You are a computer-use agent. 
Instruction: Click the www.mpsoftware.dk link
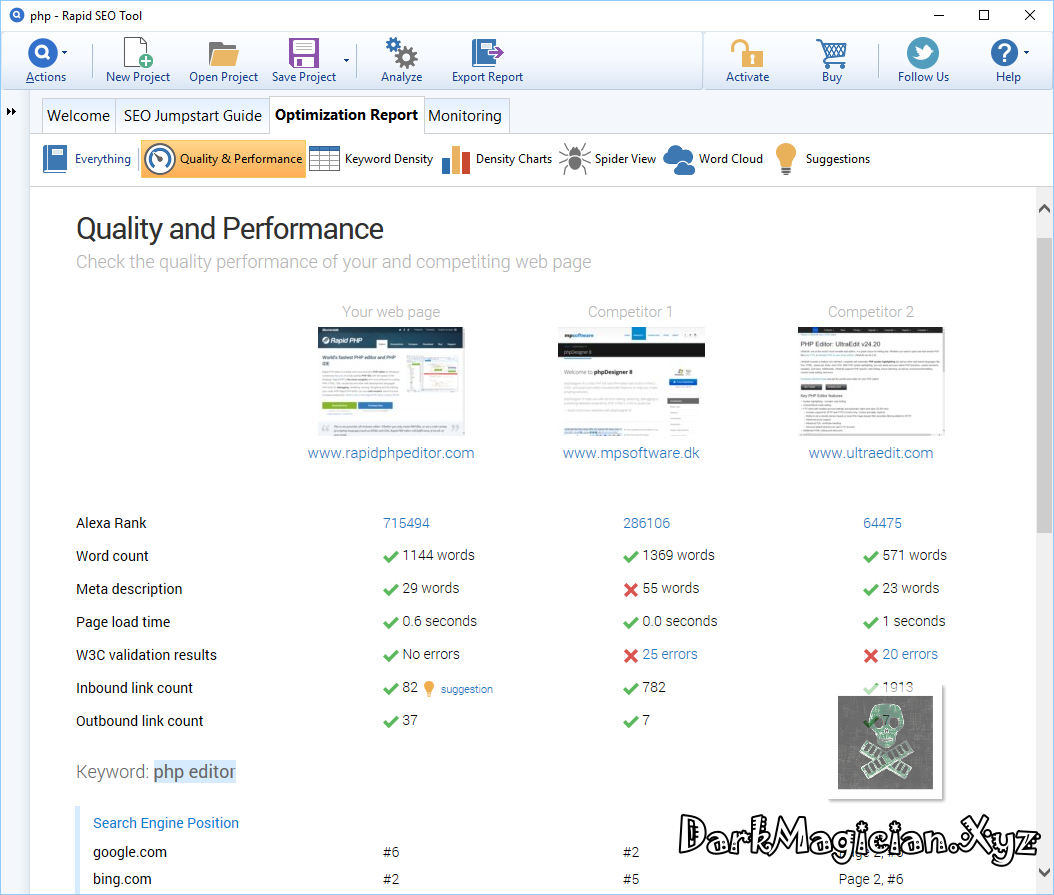631,453
